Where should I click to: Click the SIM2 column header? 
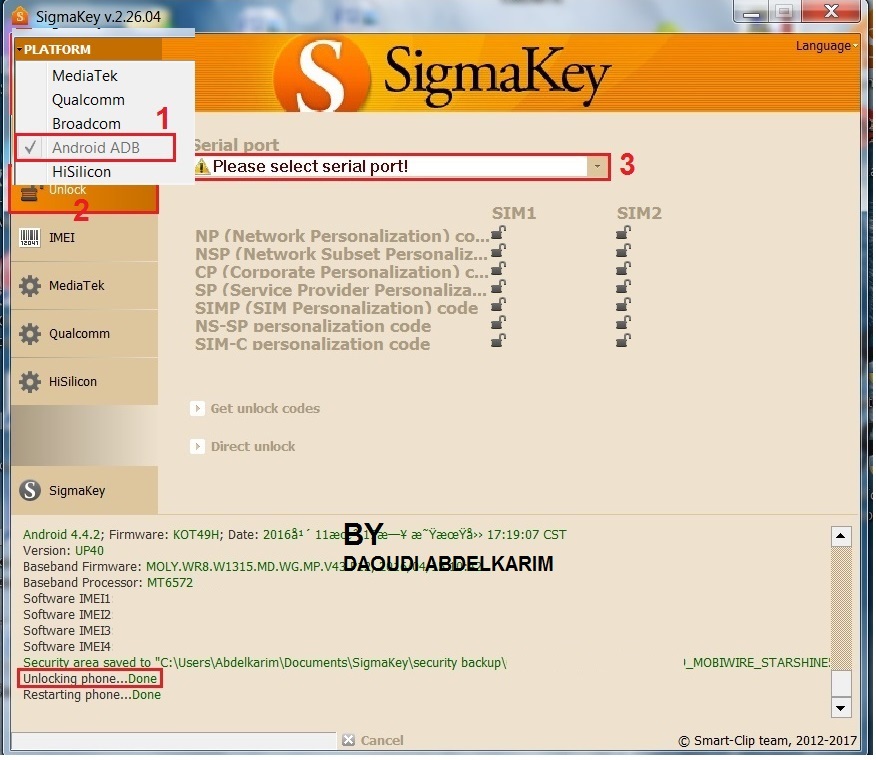639,213
